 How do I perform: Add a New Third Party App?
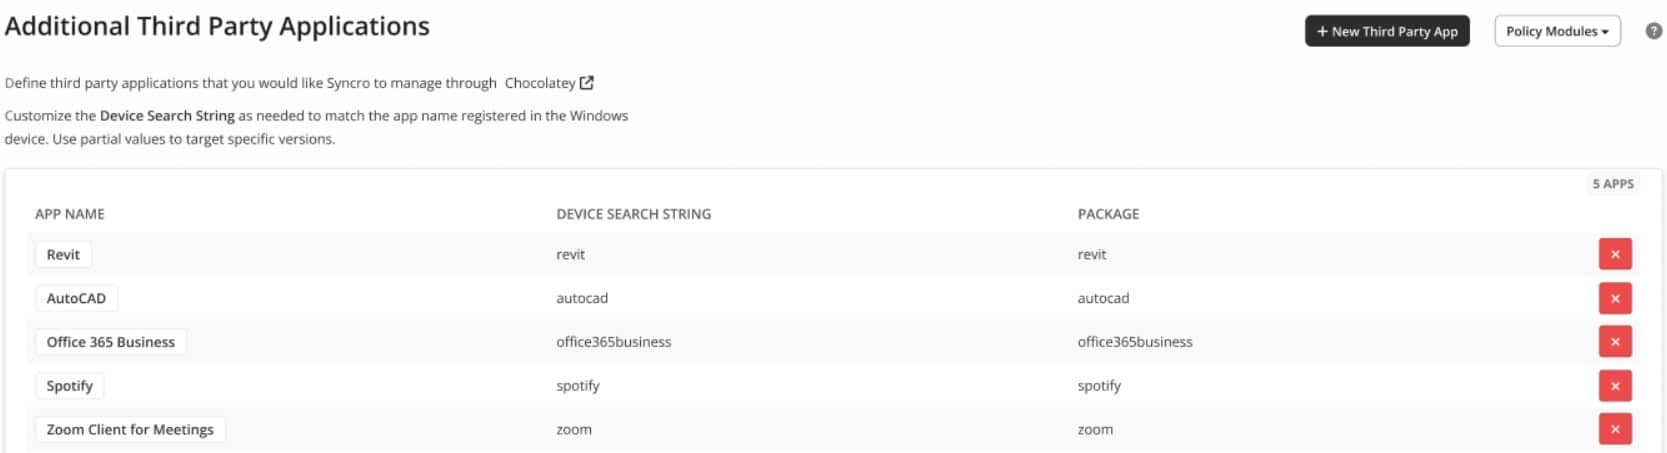pyautogui.click(x=1387, y=31)
